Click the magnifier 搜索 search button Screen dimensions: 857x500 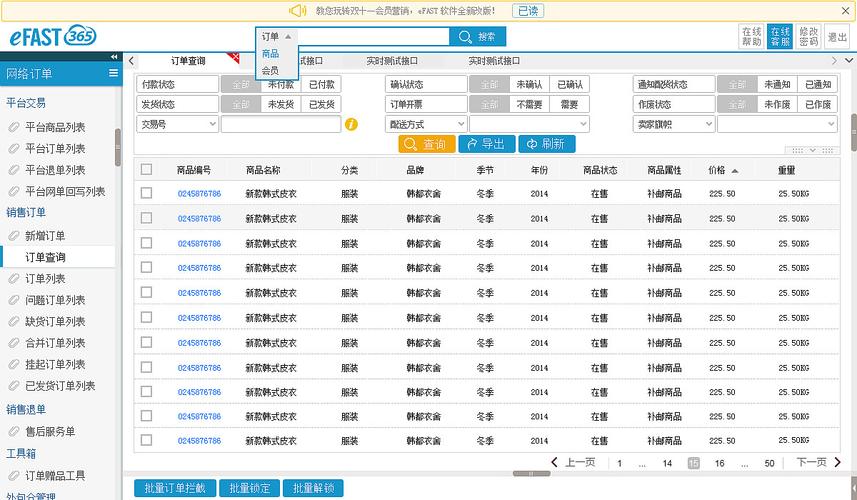click(478, 37)
